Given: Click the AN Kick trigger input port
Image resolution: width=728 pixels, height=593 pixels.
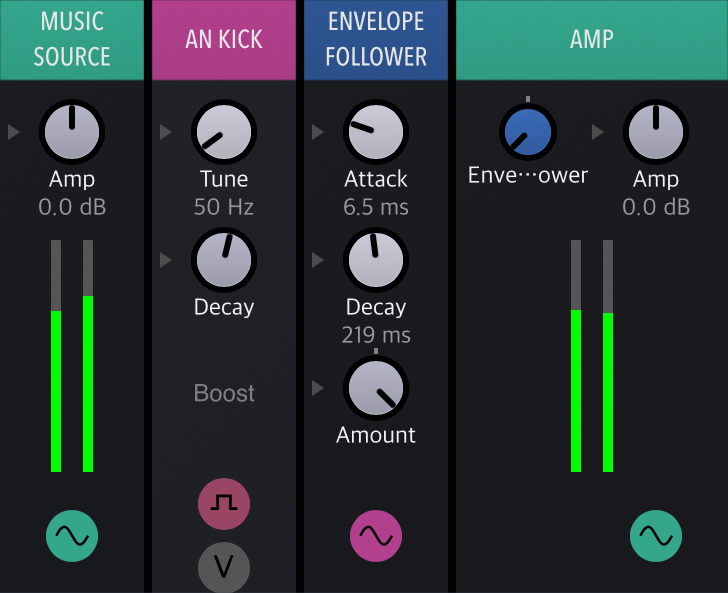Looking at the screenshot, I should tap(224, 504).
